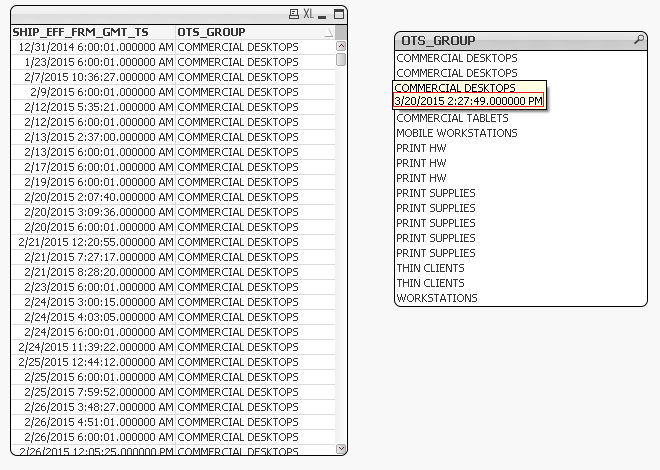This screenshot has width=660, height=470.
Task: Click timestamp 2/20/2015 6:00:01.000000 AM
Action: [99, 227]
